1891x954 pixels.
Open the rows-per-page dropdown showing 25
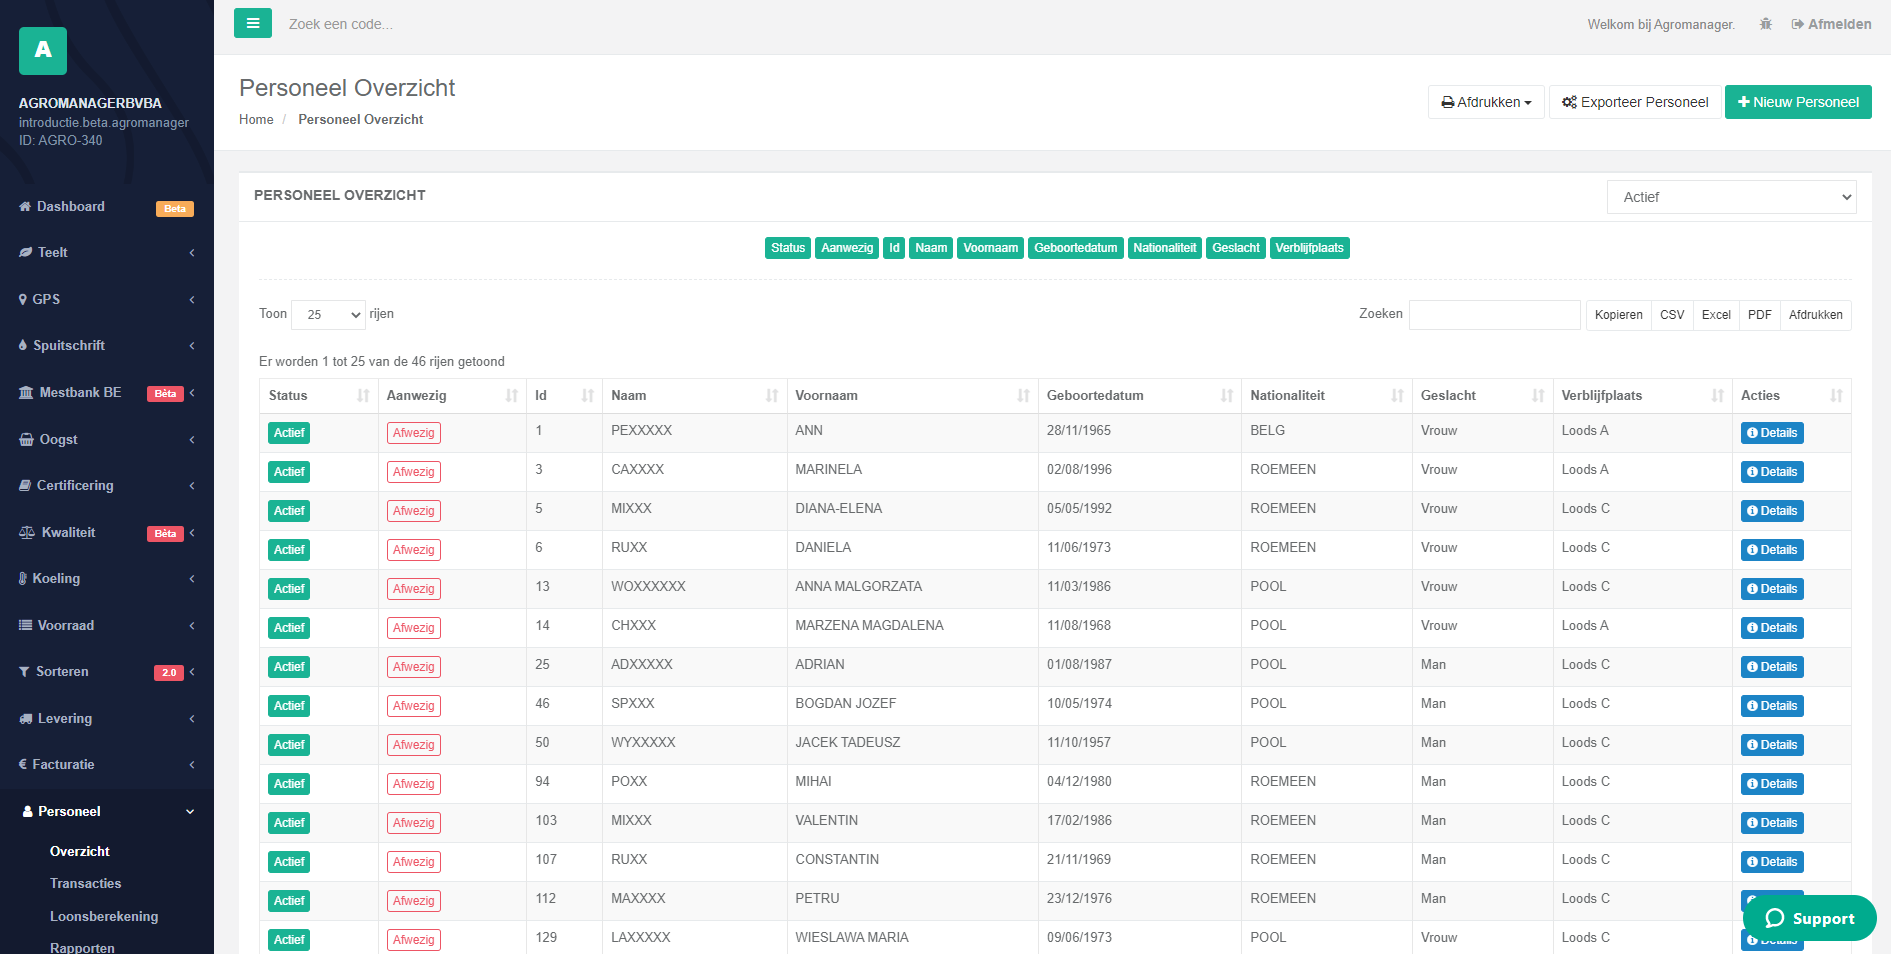[x=329, y=314]
